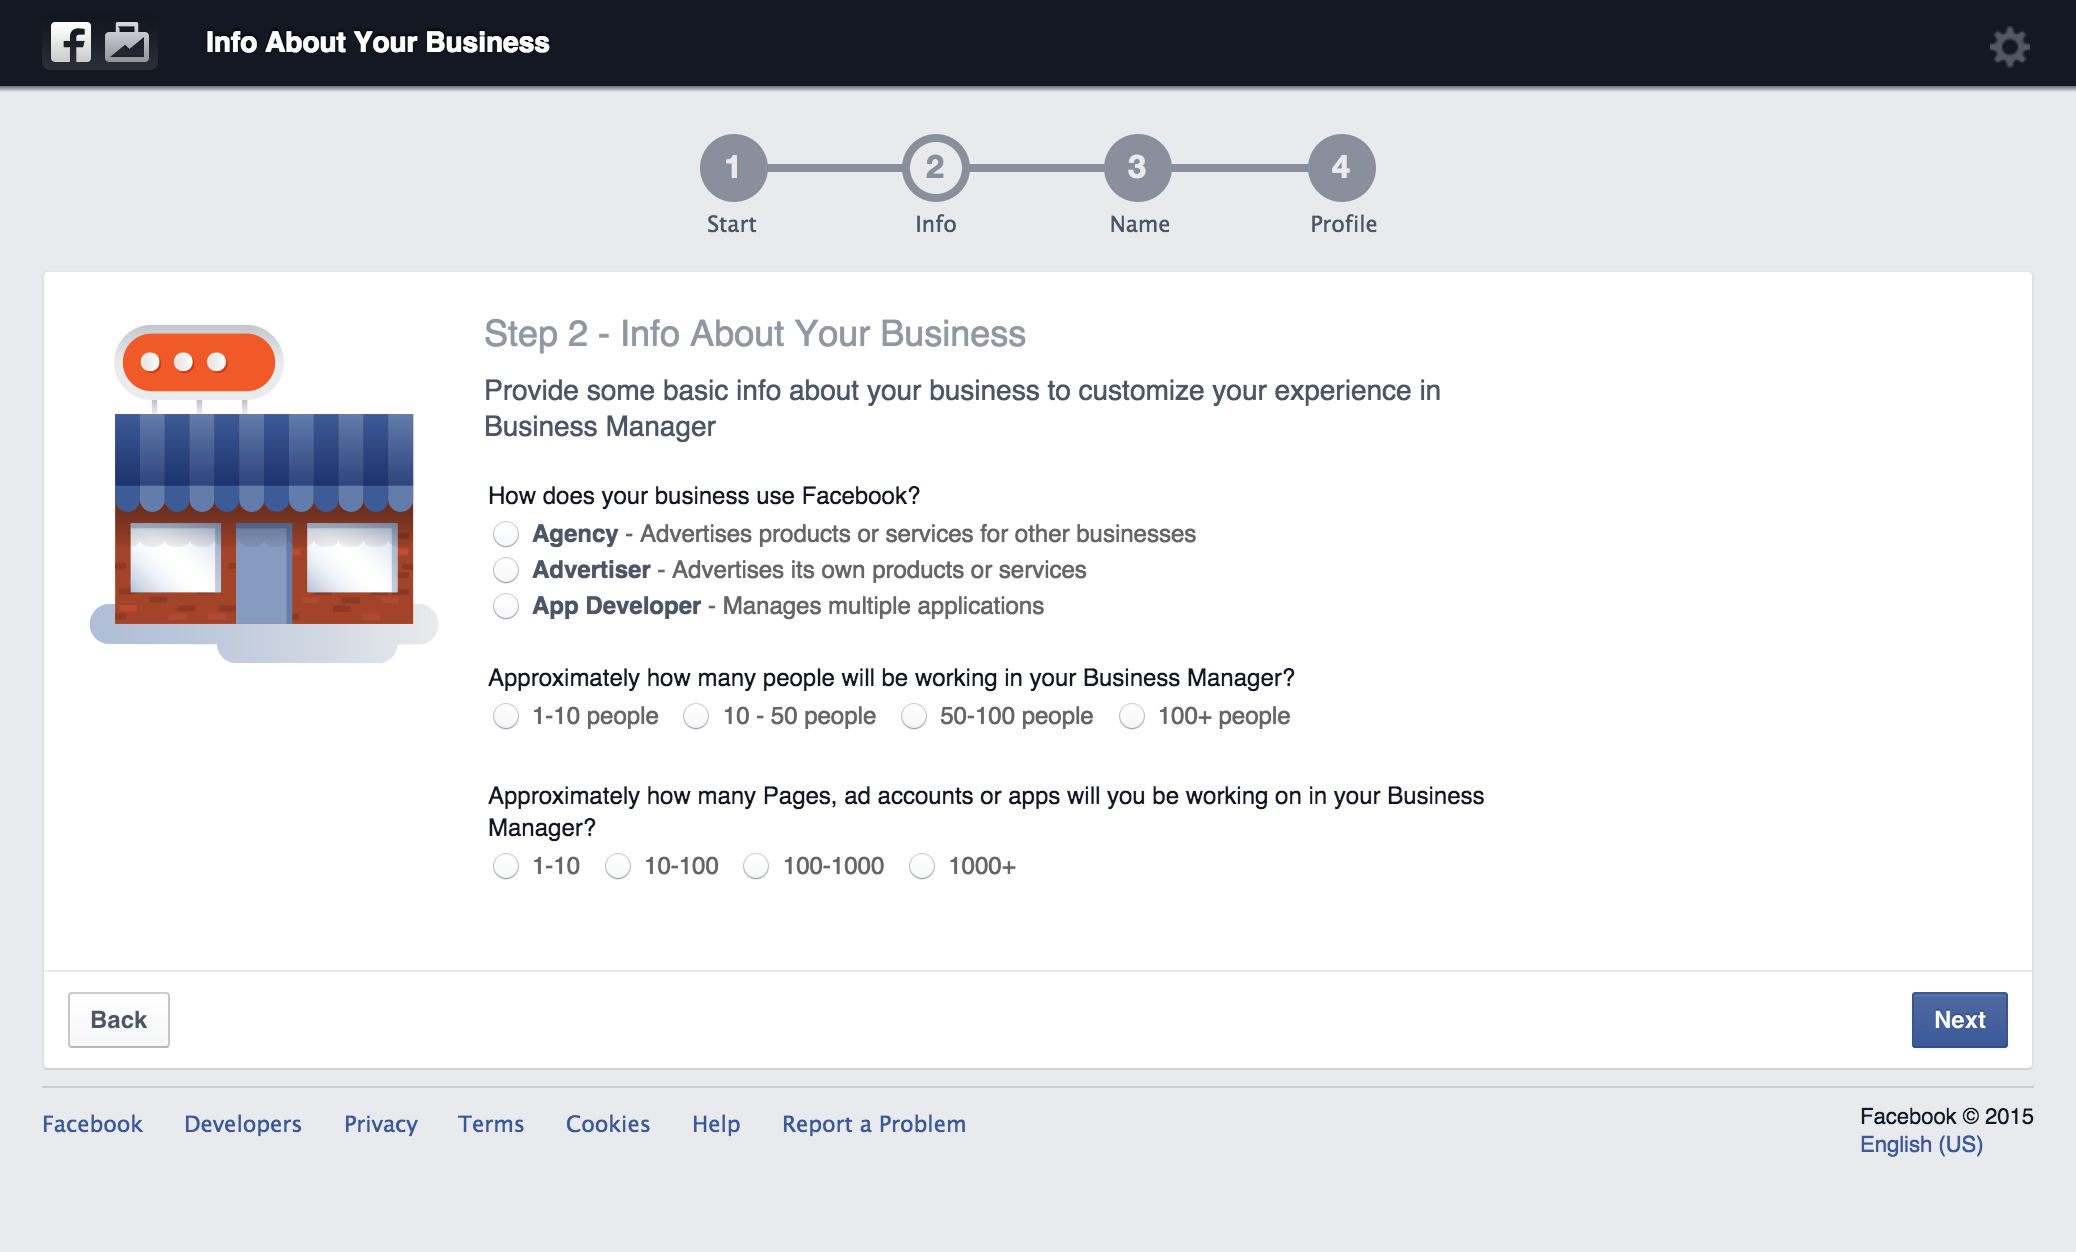Select 1000+ Pages and ad accounts

(x=922, y=866)
